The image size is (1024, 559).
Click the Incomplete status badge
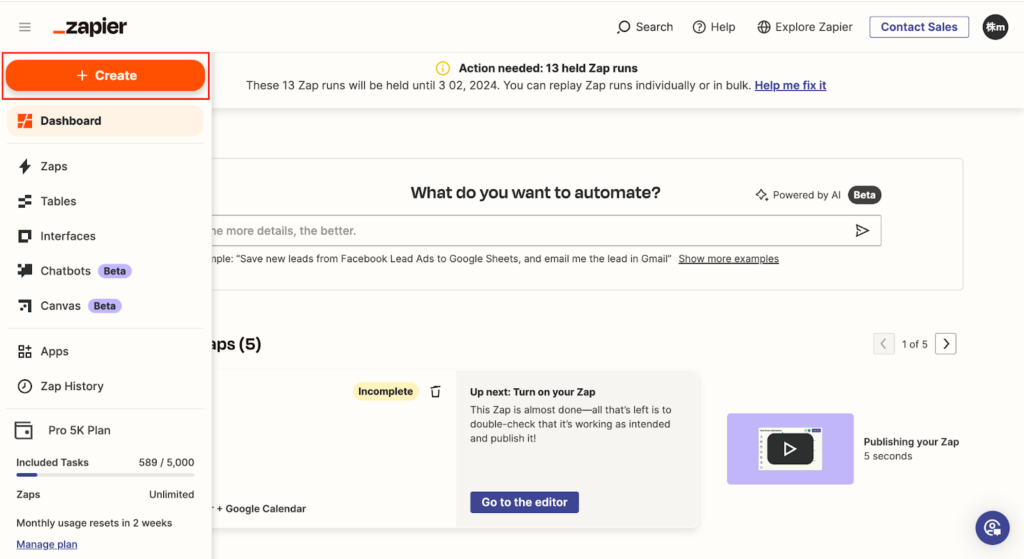click(x=385, y=391)
